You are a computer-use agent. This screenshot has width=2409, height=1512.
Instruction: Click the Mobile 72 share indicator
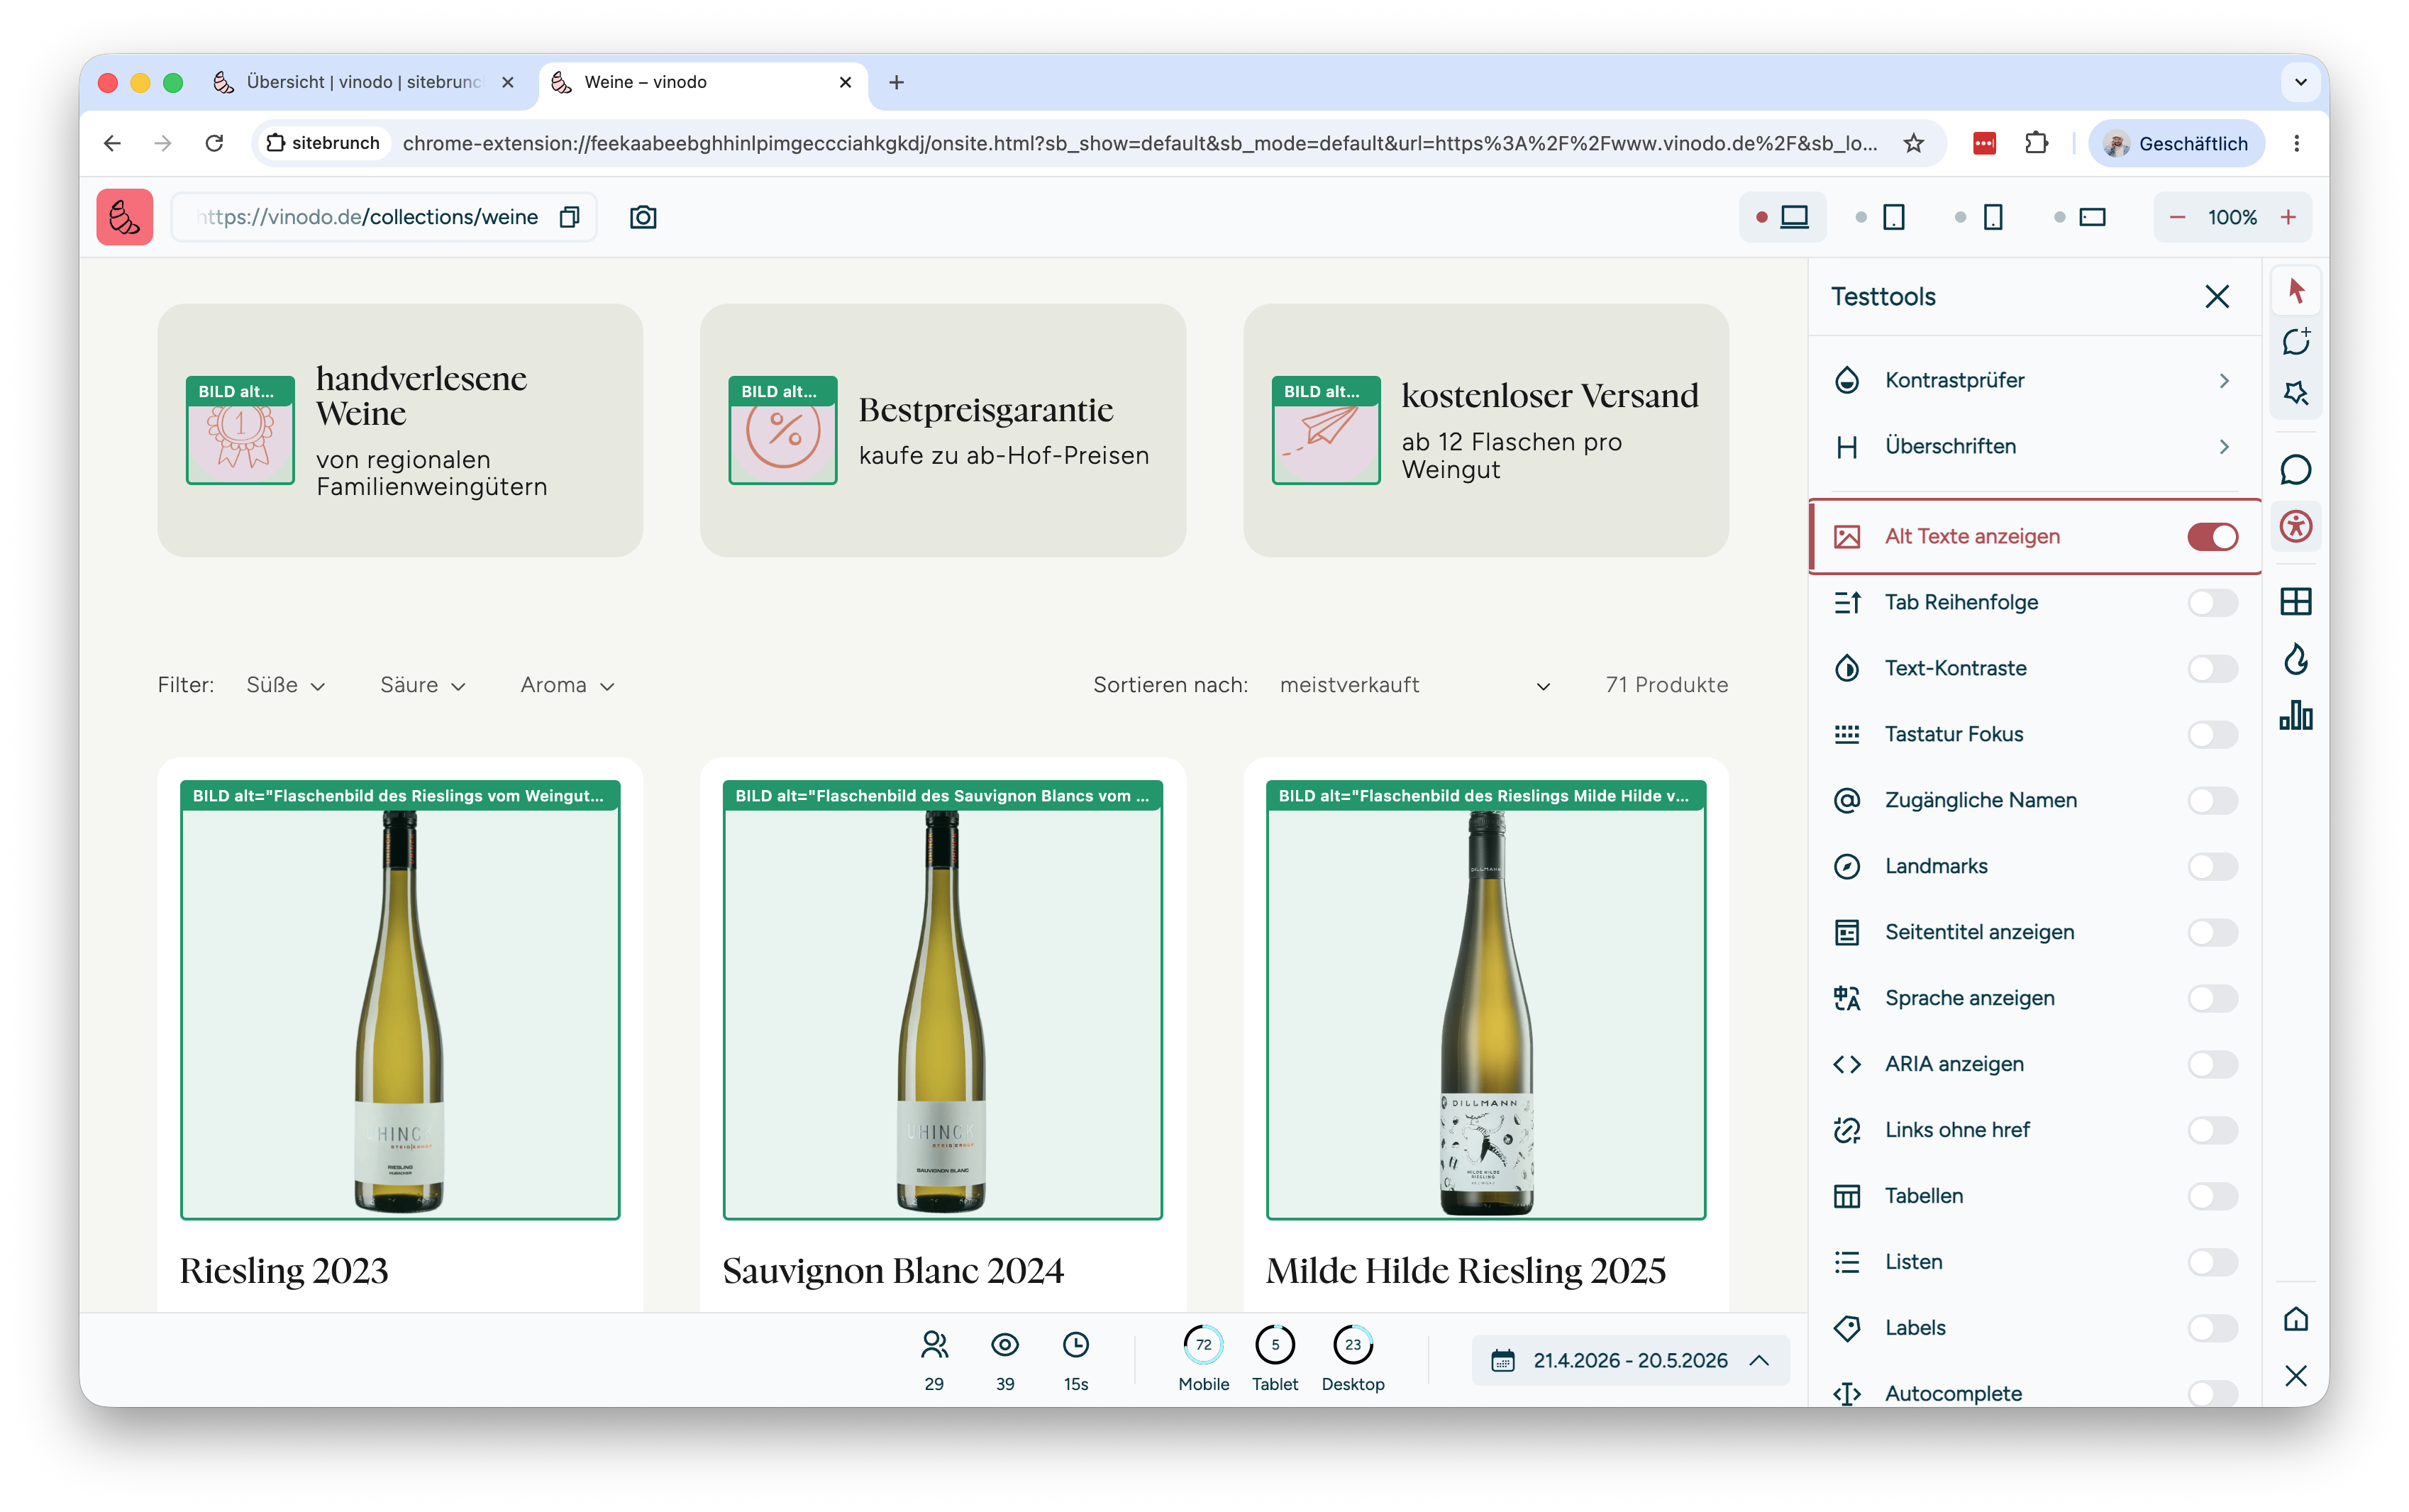1203,1346
